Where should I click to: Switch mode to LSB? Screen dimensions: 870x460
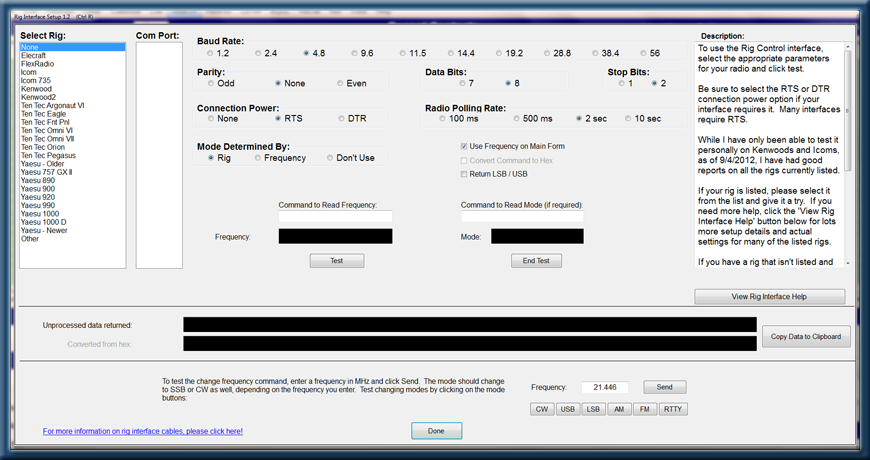point(593,410)
